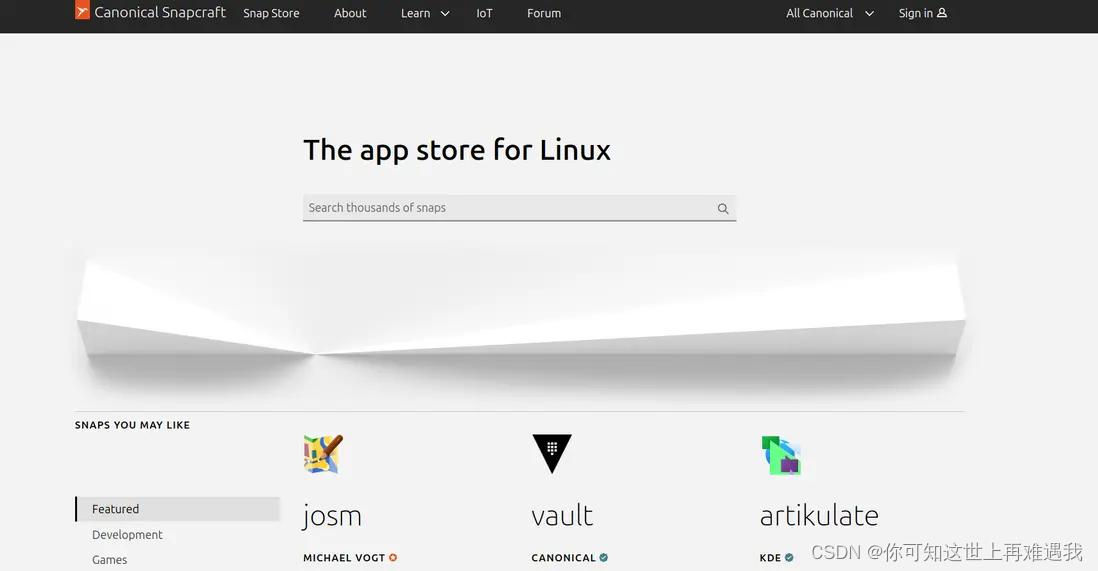The height and width of the screenshot is (571, 1098).
Task: Open the vault snap title
Action: (x=562, y=516)
